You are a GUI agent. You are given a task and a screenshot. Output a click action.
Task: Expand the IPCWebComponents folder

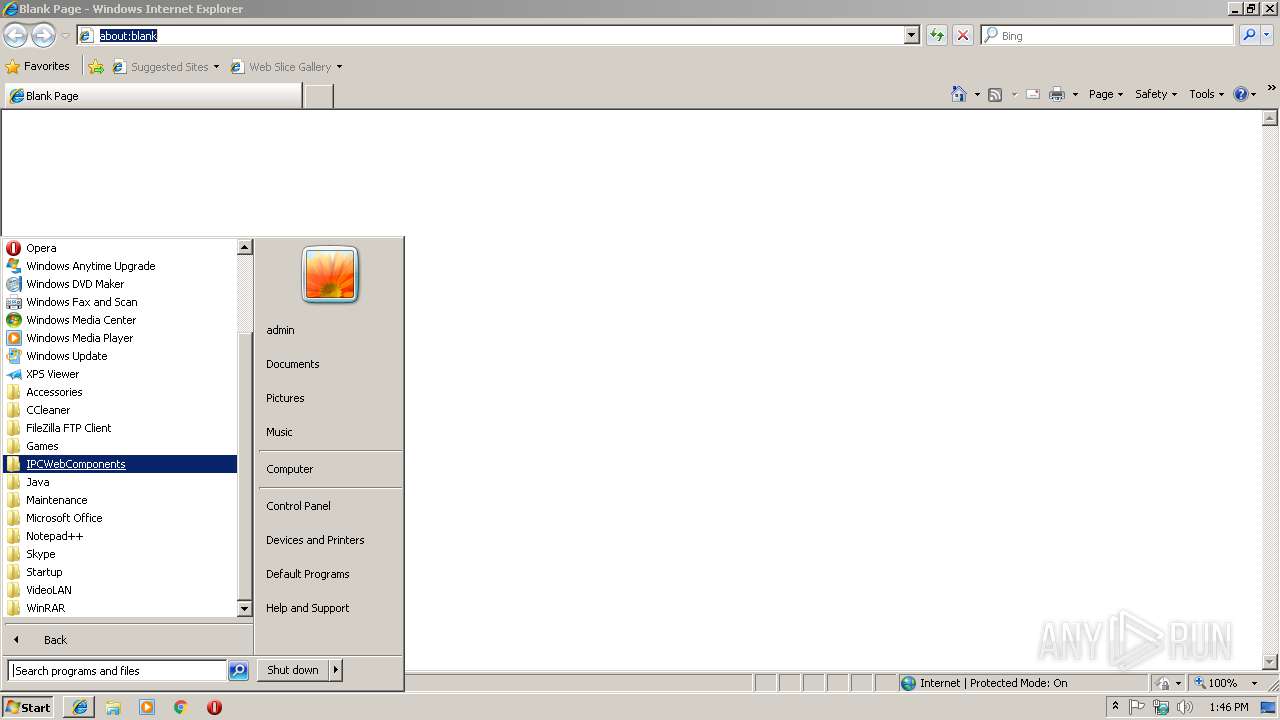(x=120, y=464)
